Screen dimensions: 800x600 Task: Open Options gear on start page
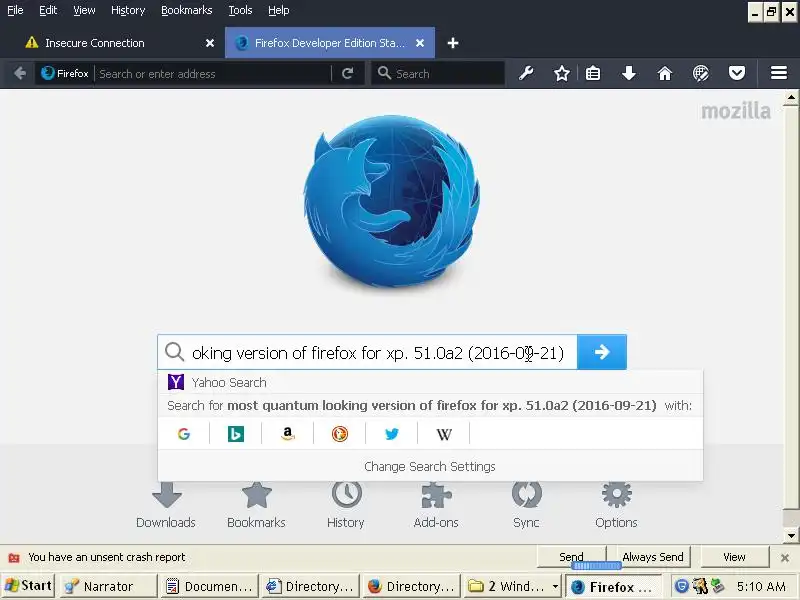[x=616, y=506]
